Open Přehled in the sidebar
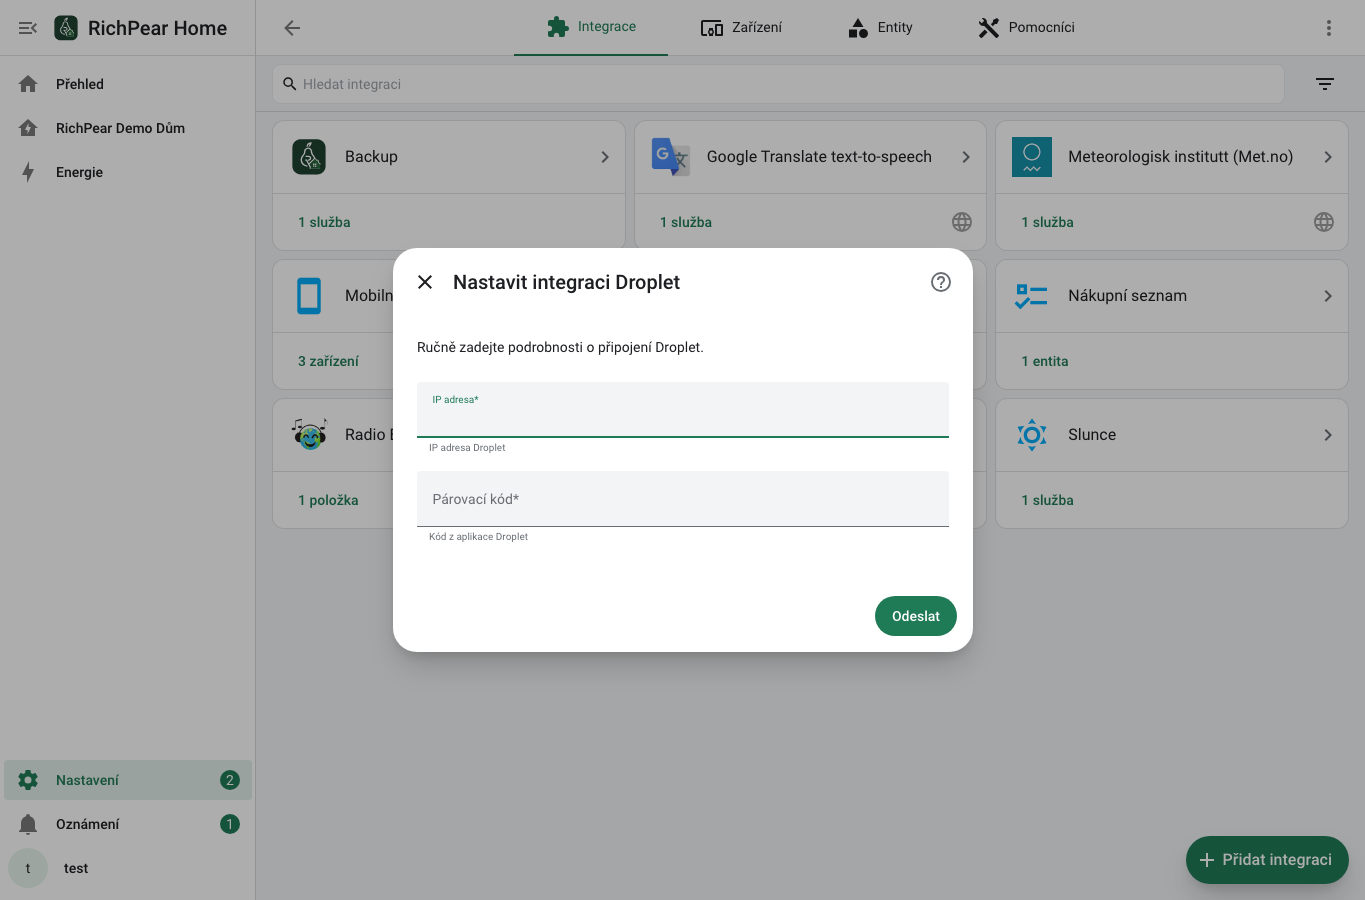Viewport: 1365px width, 900px height. (x=128, y=84)
